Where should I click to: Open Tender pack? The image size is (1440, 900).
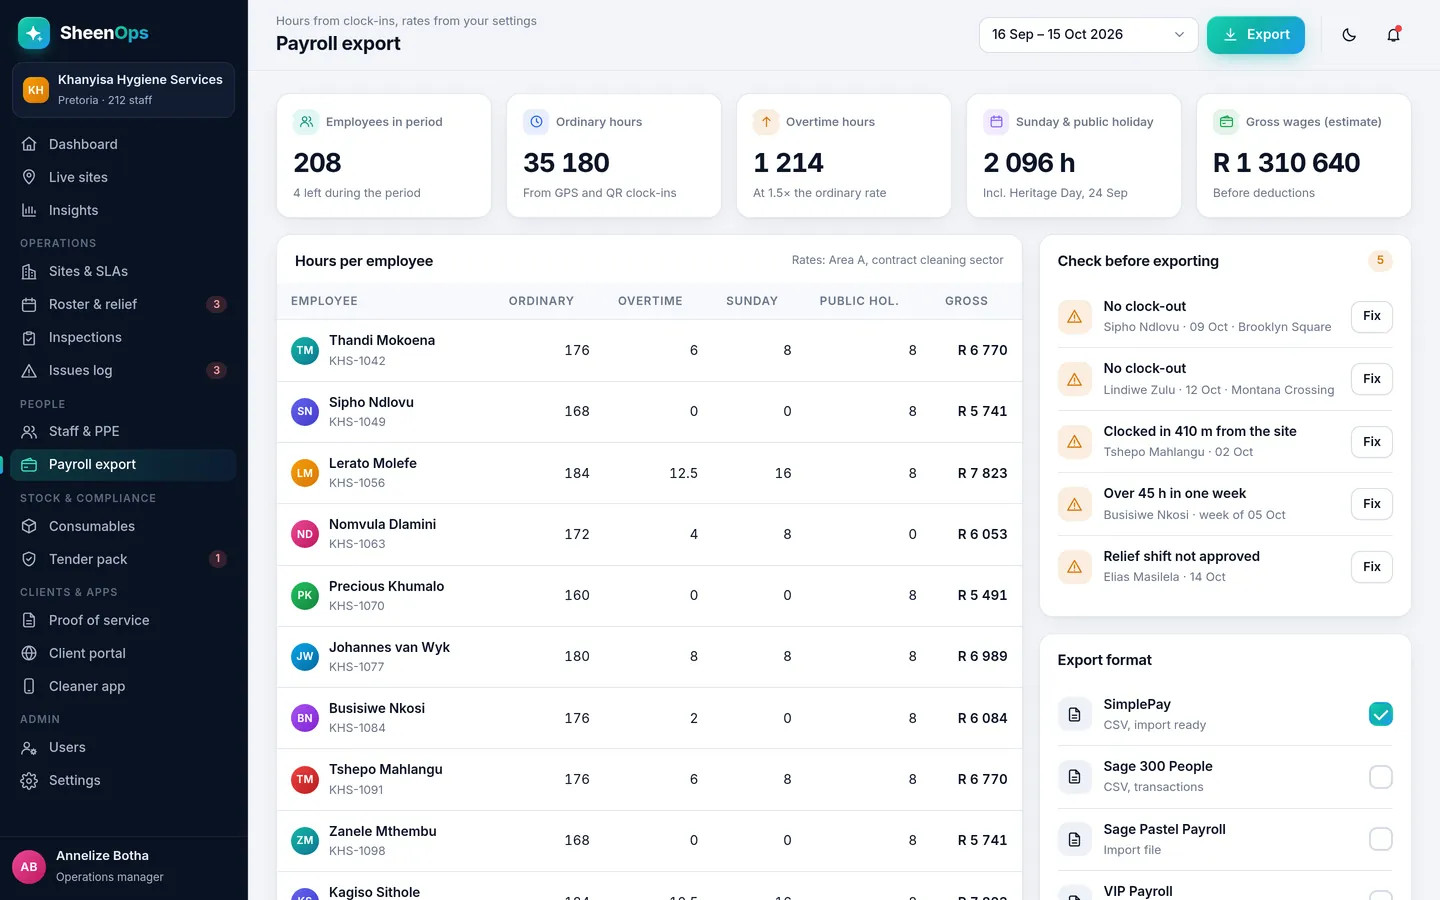[x=123, y=559]
